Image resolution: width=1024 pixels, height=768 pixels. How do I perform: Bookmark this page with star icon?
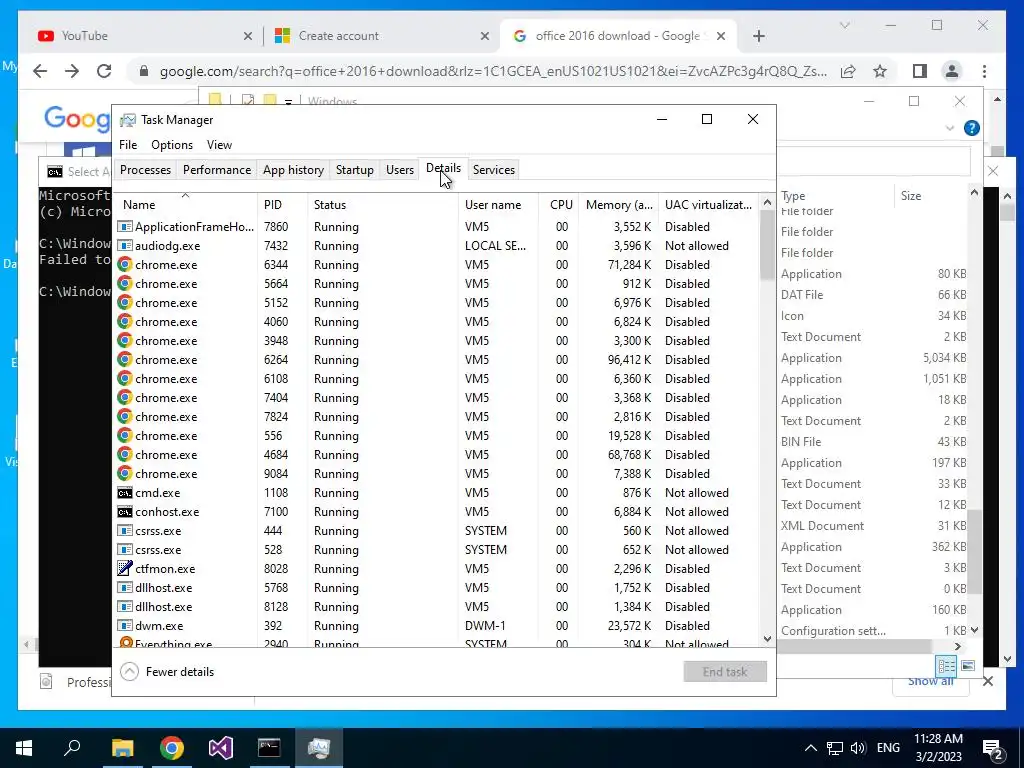[x=880, y=71]
